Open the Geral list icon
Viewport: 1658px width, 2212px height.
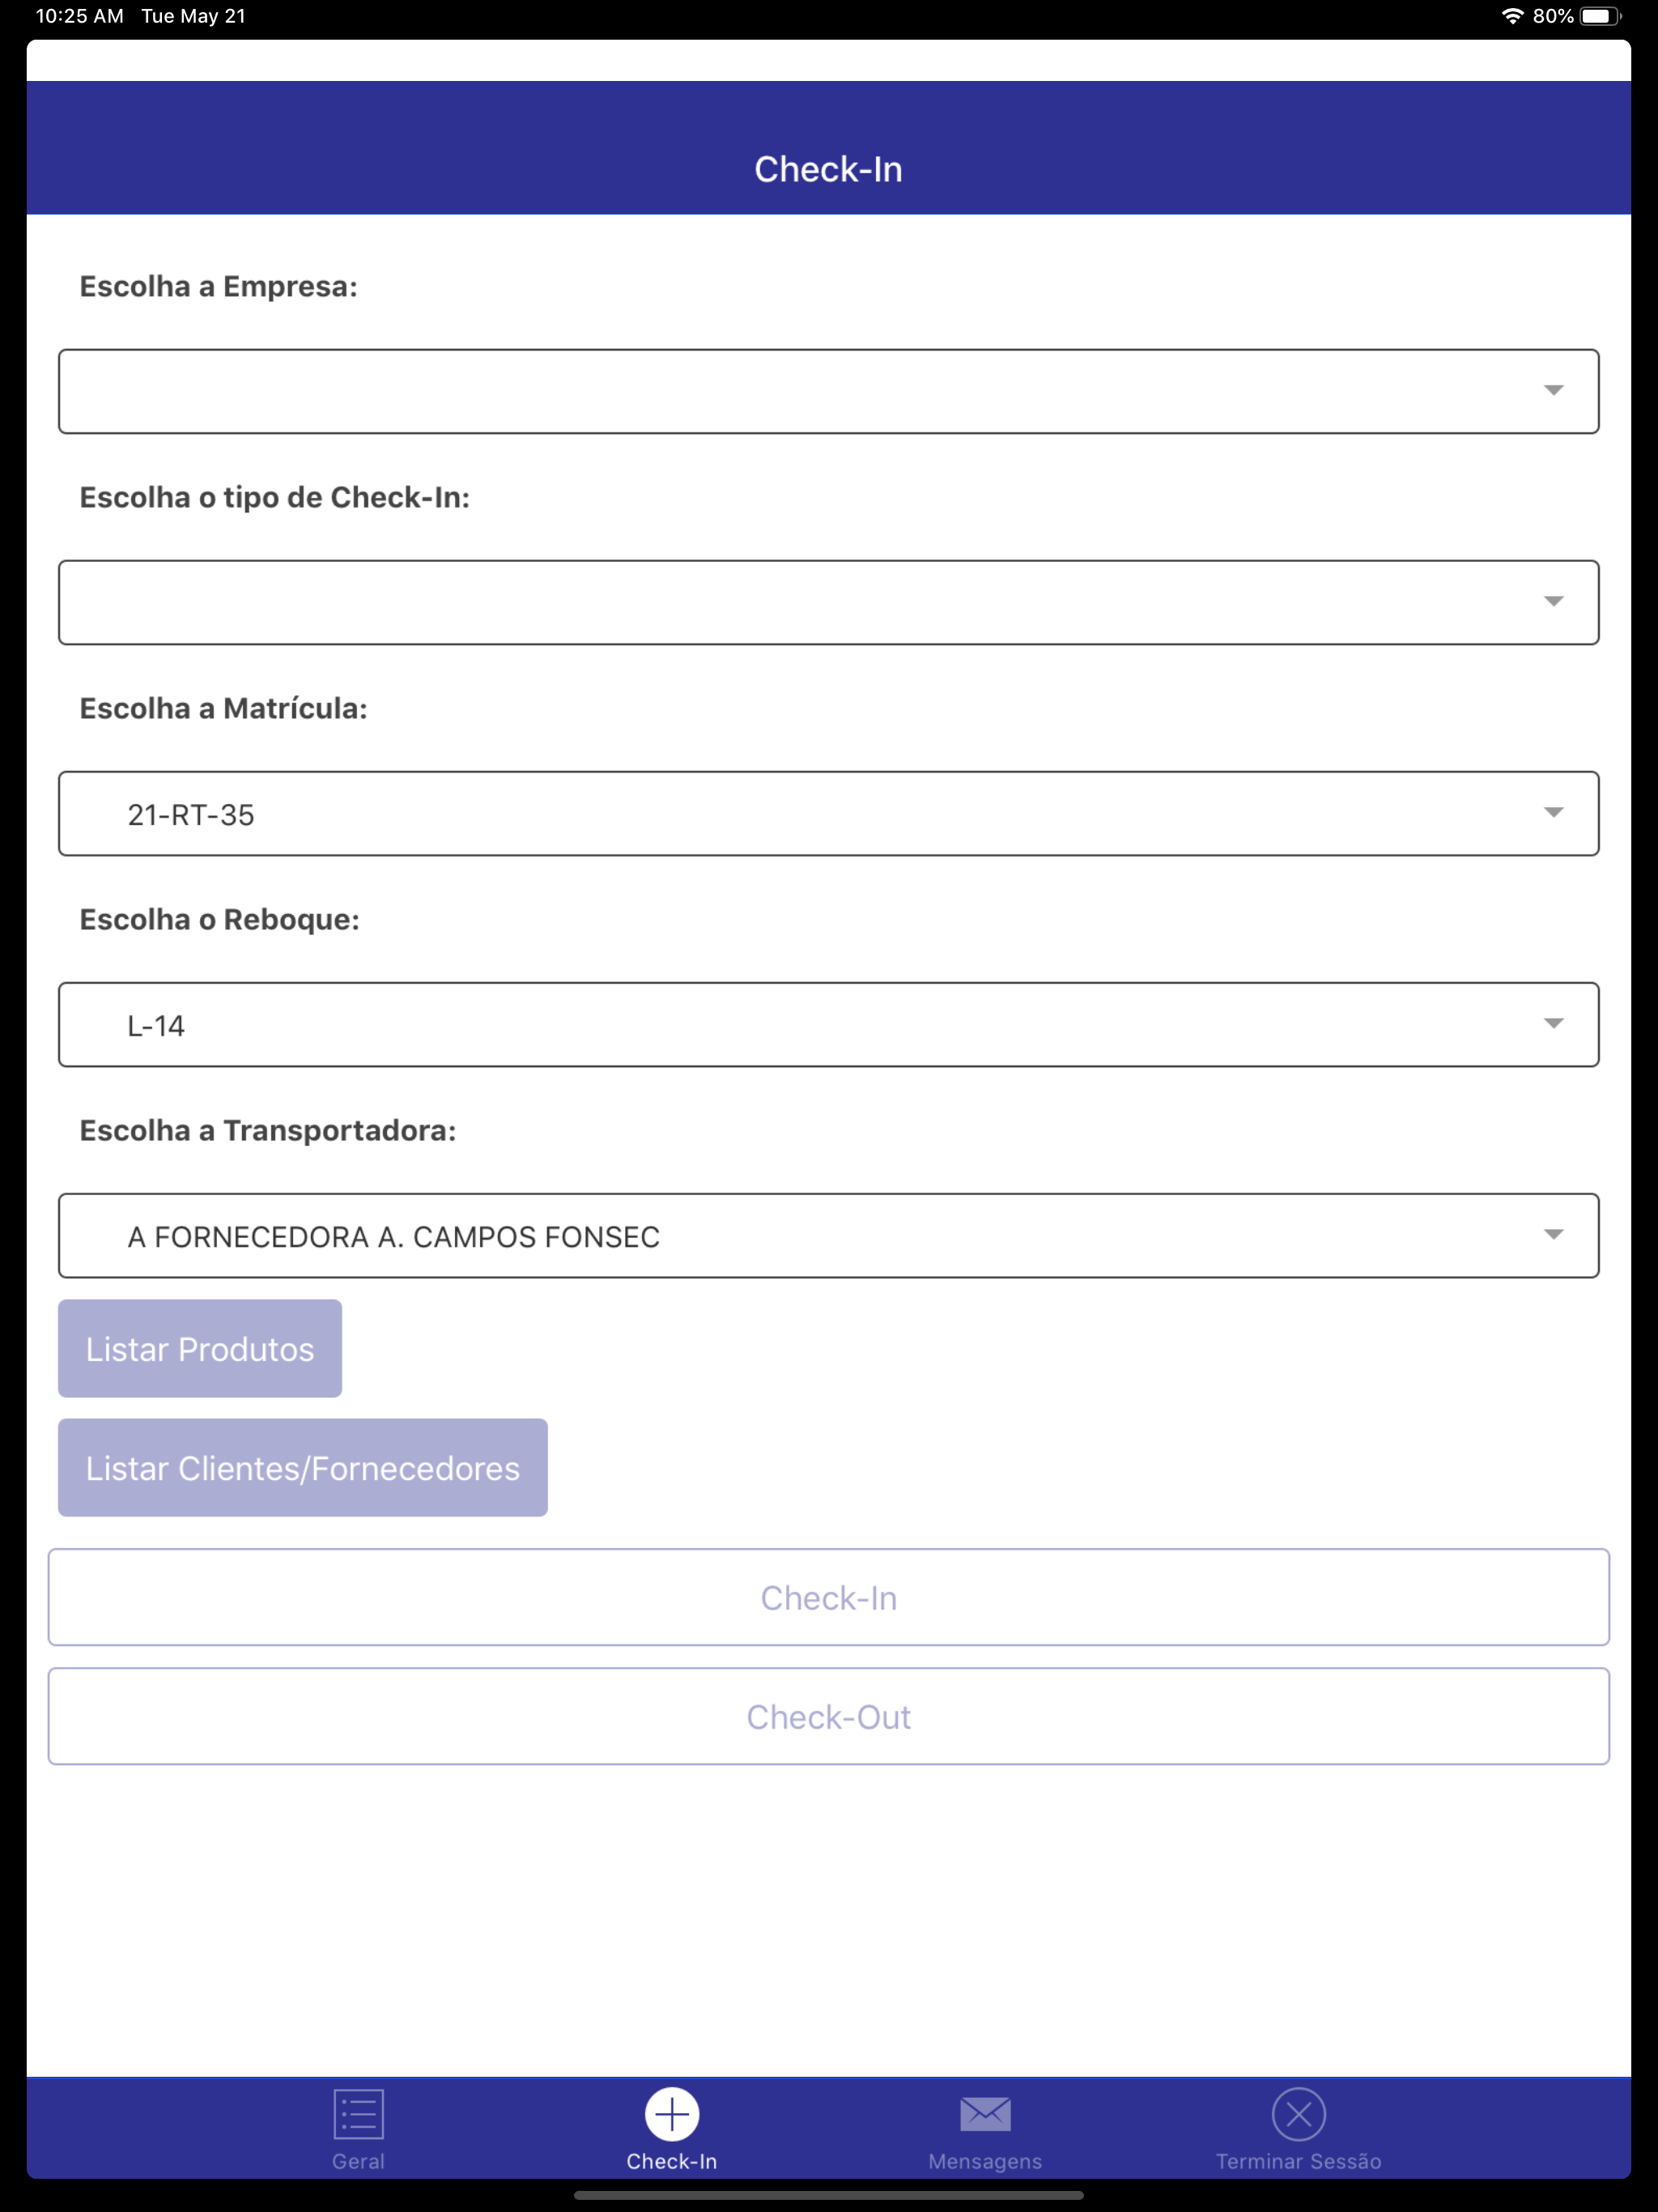click(358, 2114)
